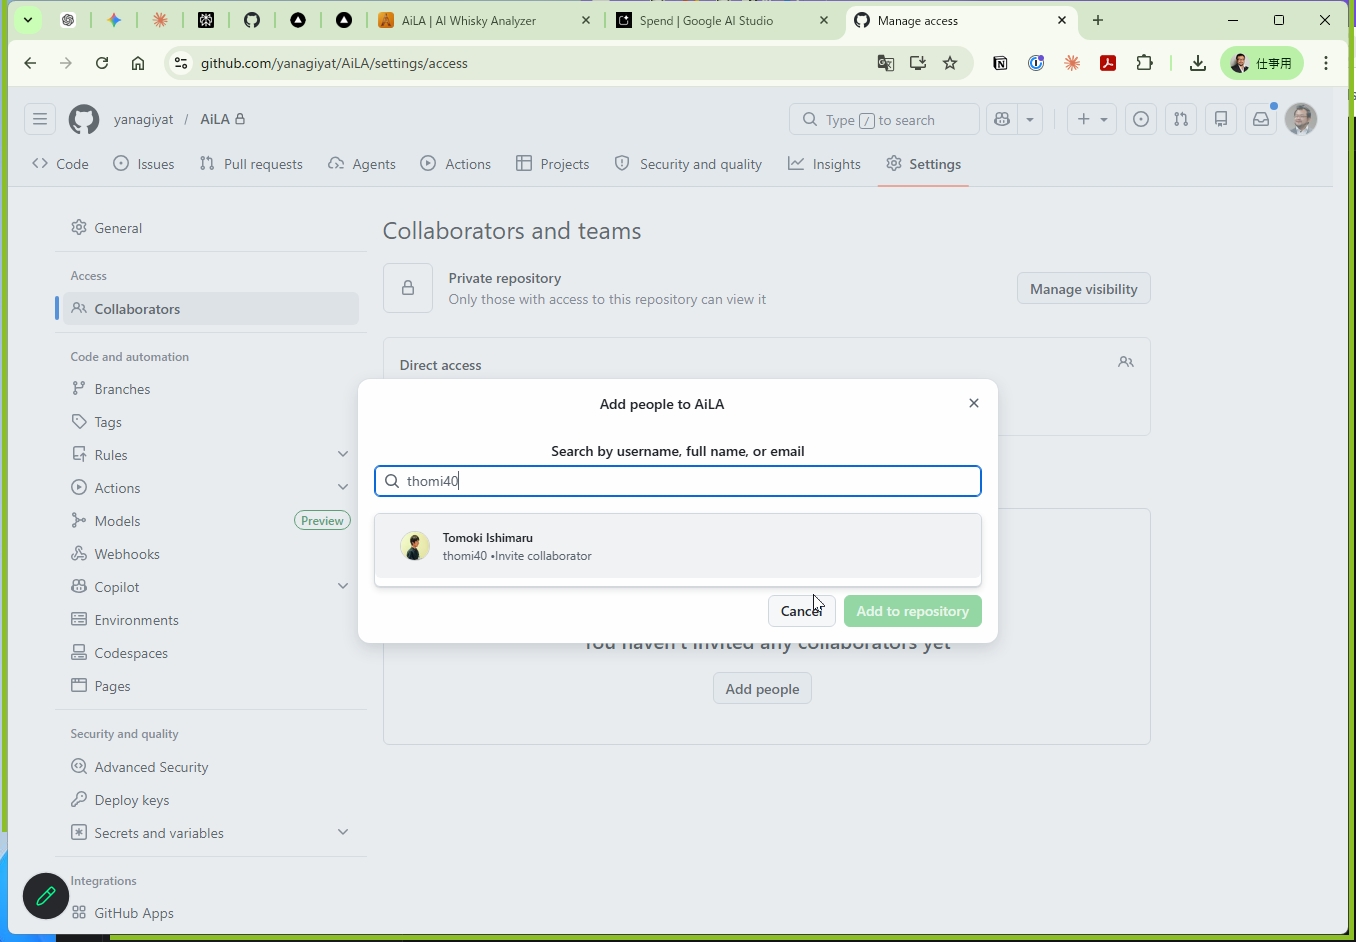1356x942 pixels.
Task: Close the Add people dialog
Action: [974, 403]
